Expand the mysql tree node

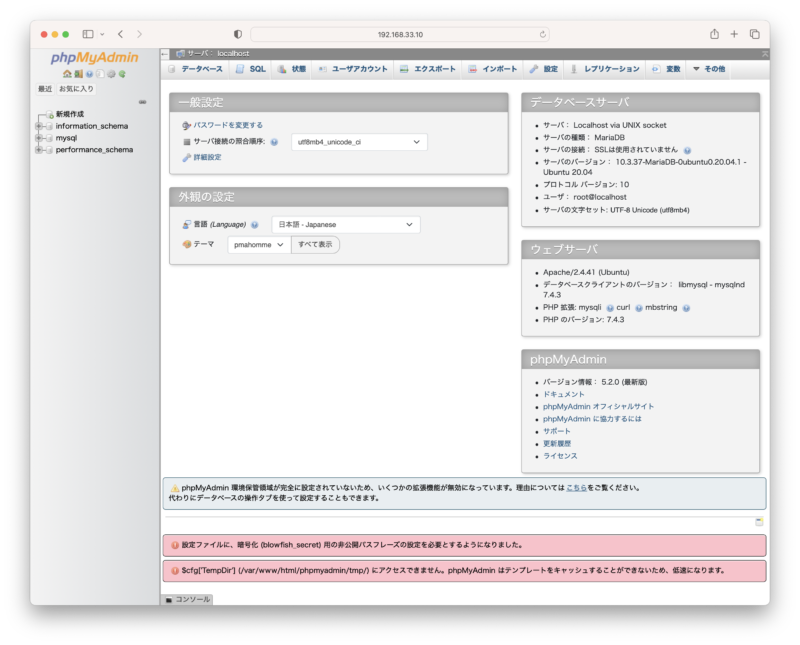(x=38, y=138)
